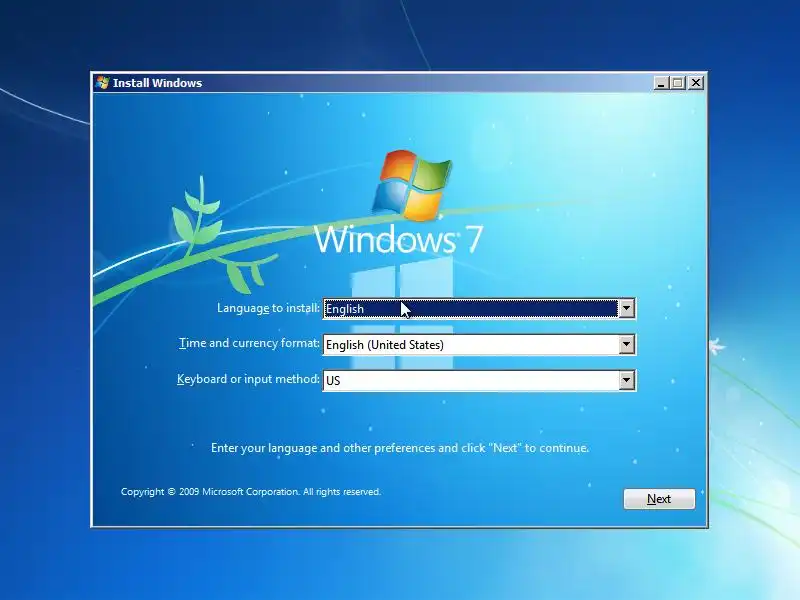
Task: Click the 'Keyboard or input method:' label
Action: click(248, 379)
